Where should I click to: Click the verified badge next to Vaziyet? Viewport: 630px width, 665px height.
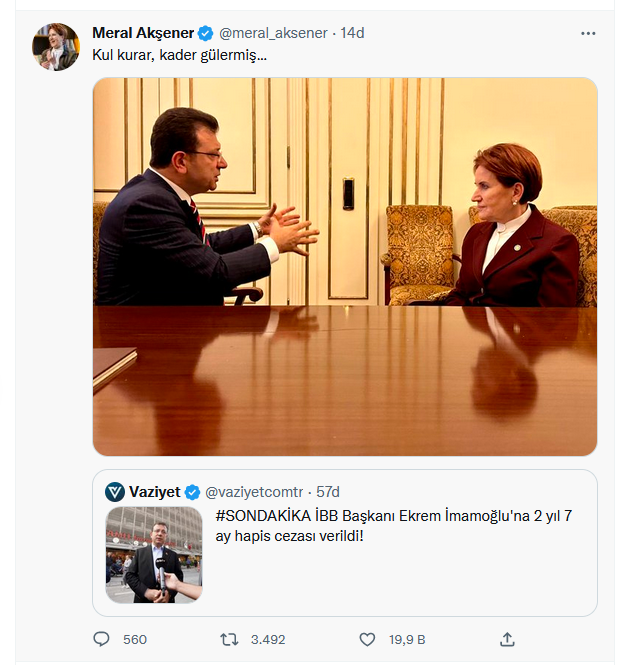coord(192,492)
